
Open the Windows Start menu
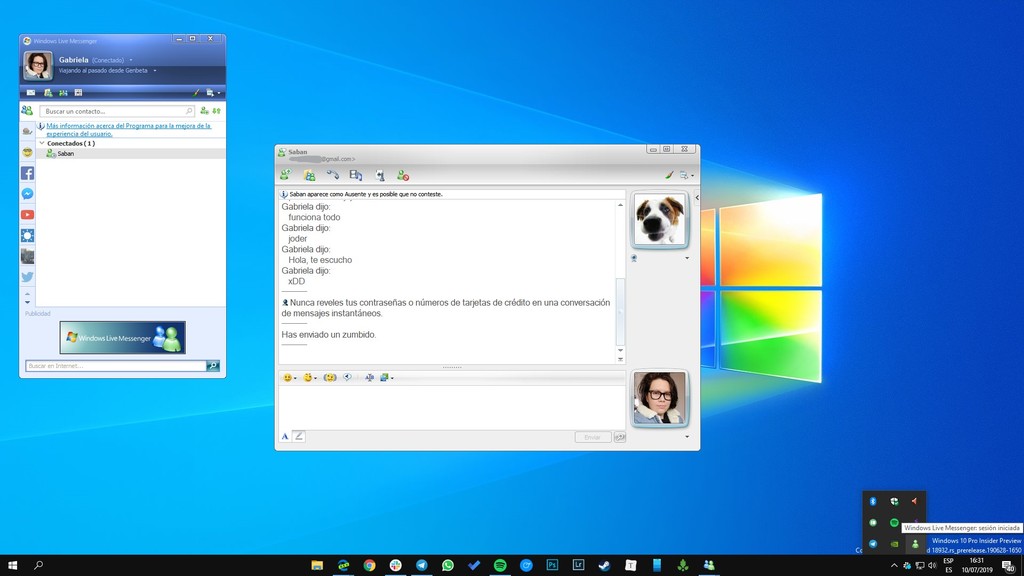pos(13,565)
